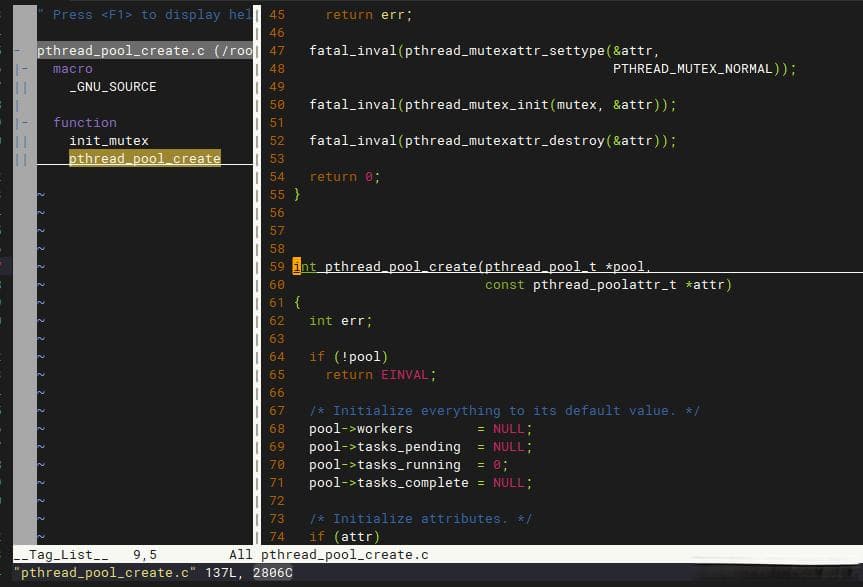863x587 pixels.
Task: Select the init_mutex function tag
Action: pos(109,141)
